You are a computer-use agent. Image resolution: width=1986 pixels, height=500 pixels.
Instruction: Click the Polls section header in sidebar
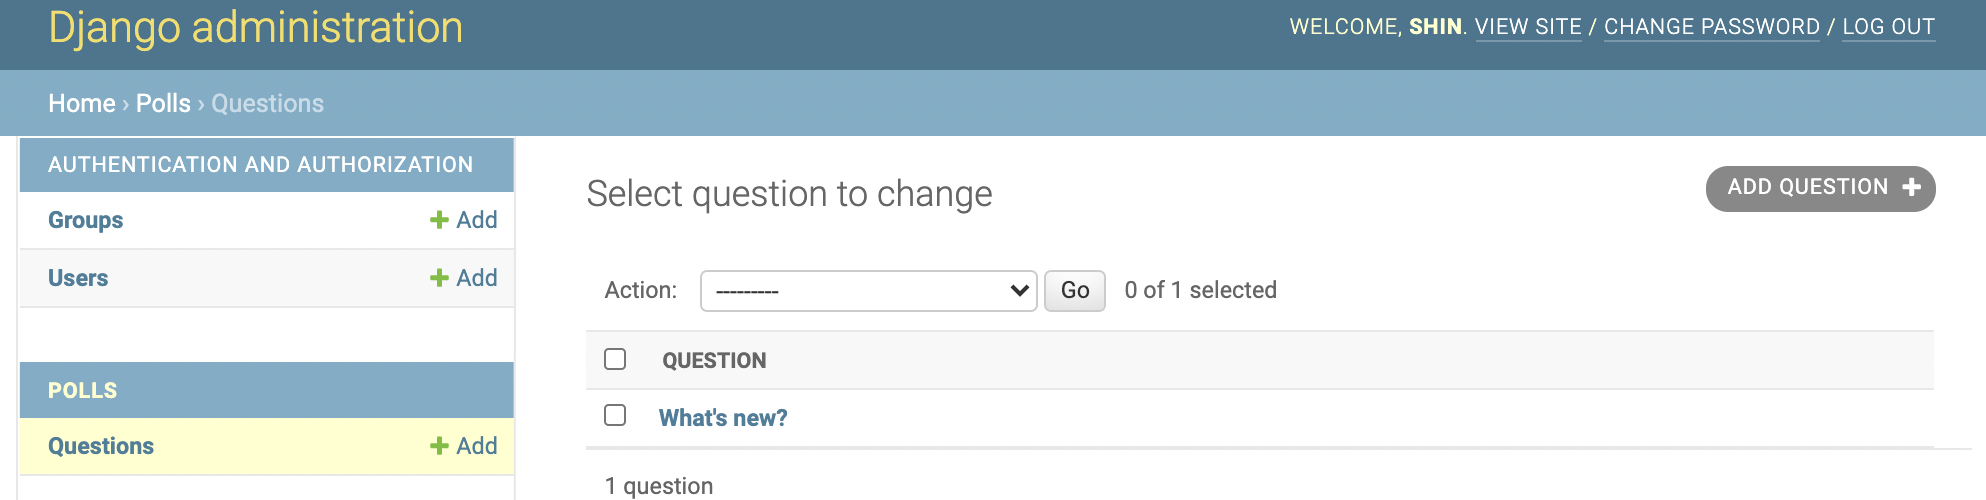coord(83,391)
